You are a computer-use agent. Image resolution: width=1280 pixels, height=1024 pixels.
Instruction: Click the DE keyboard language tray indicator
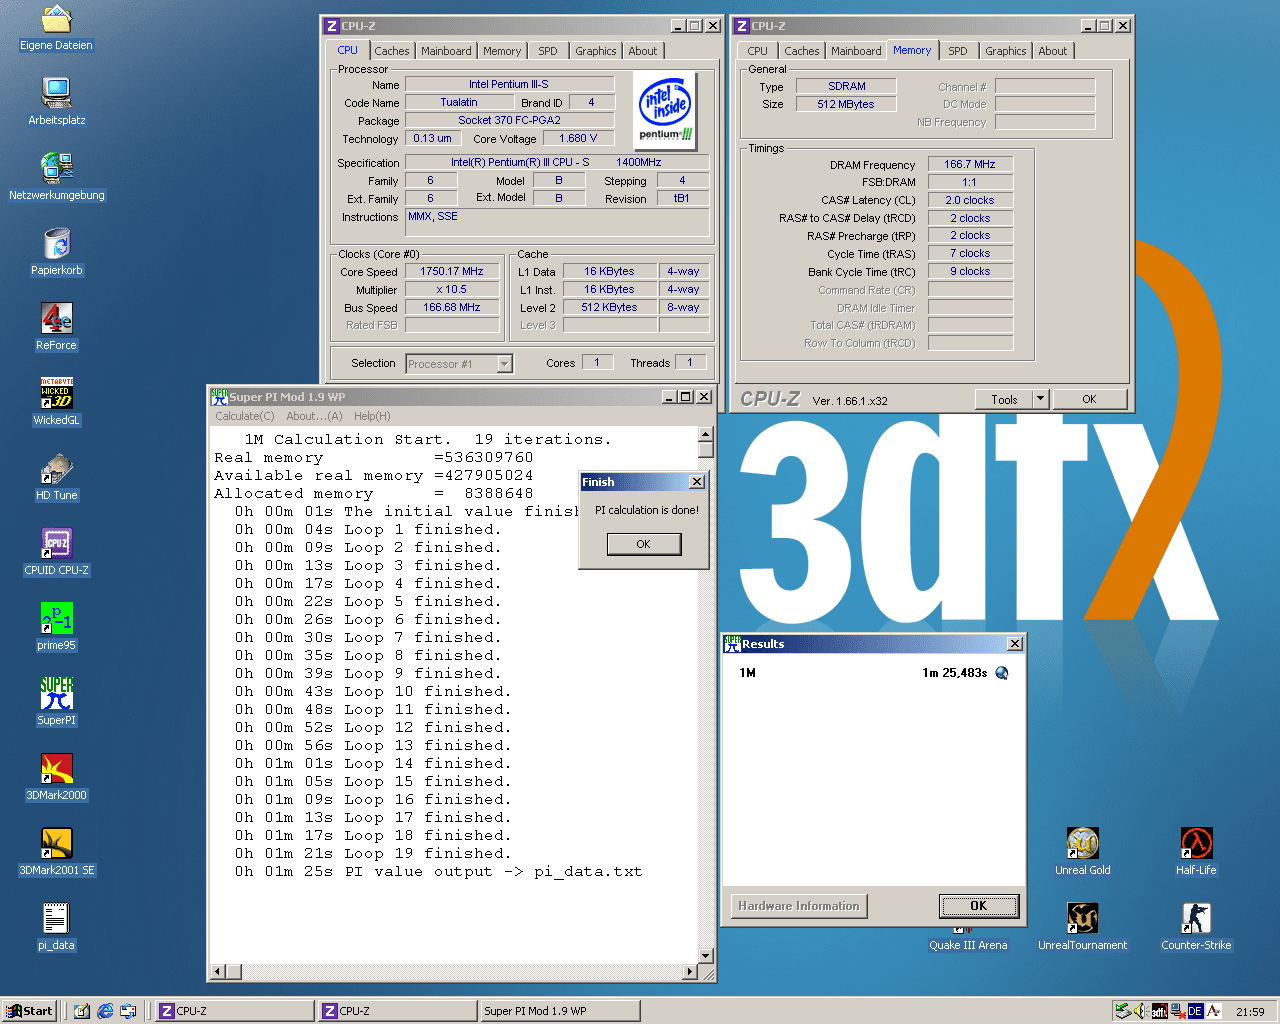point(1195,1011)
